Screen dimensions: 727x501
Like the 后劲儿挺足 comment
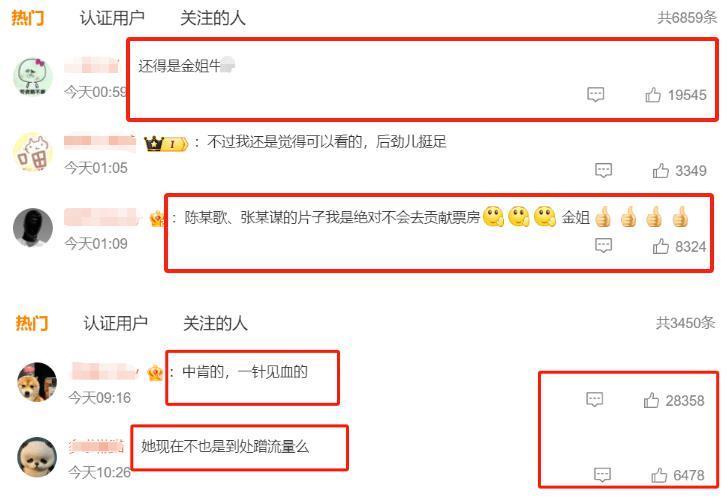pyautogui.click(x=661, y=171)
